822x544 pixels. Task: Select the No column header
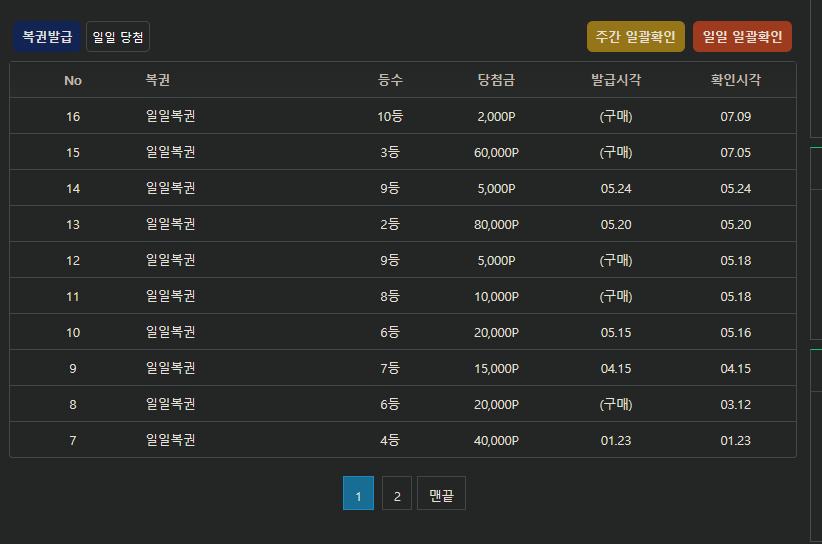click(x=73, y=80)
